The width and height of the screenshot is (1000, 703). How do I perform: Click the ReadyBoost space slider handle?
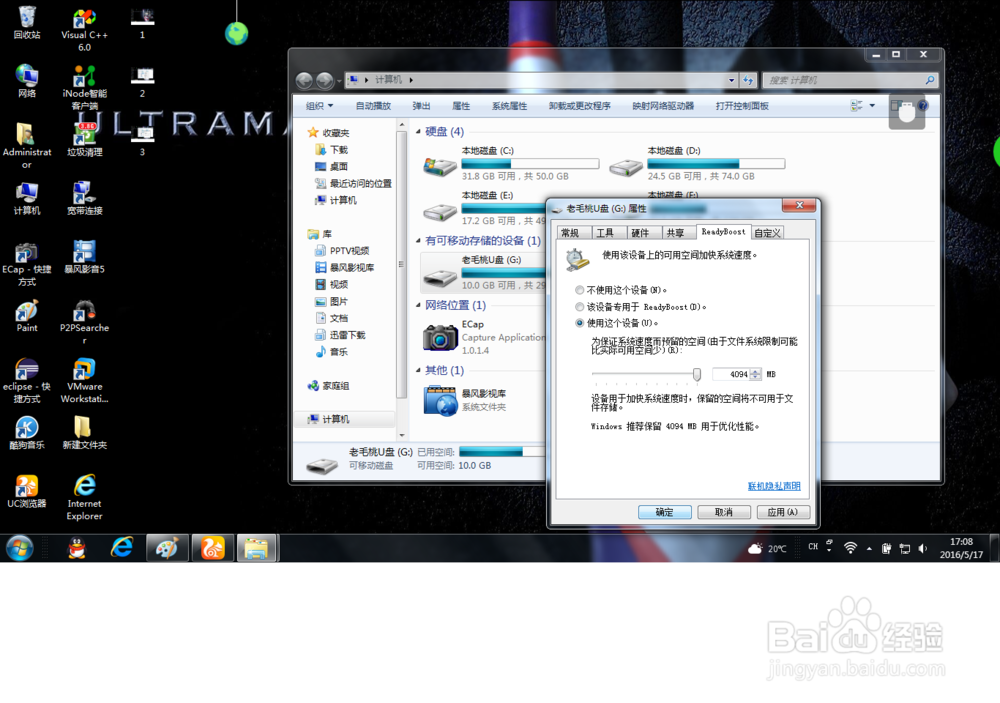697,374
